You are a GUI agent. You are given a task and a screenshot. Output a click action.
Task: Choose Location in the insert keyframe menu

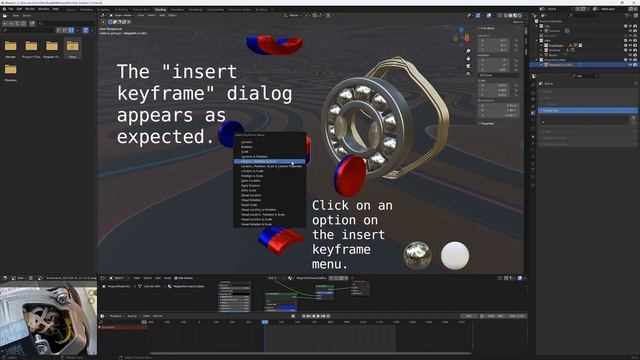247,142
